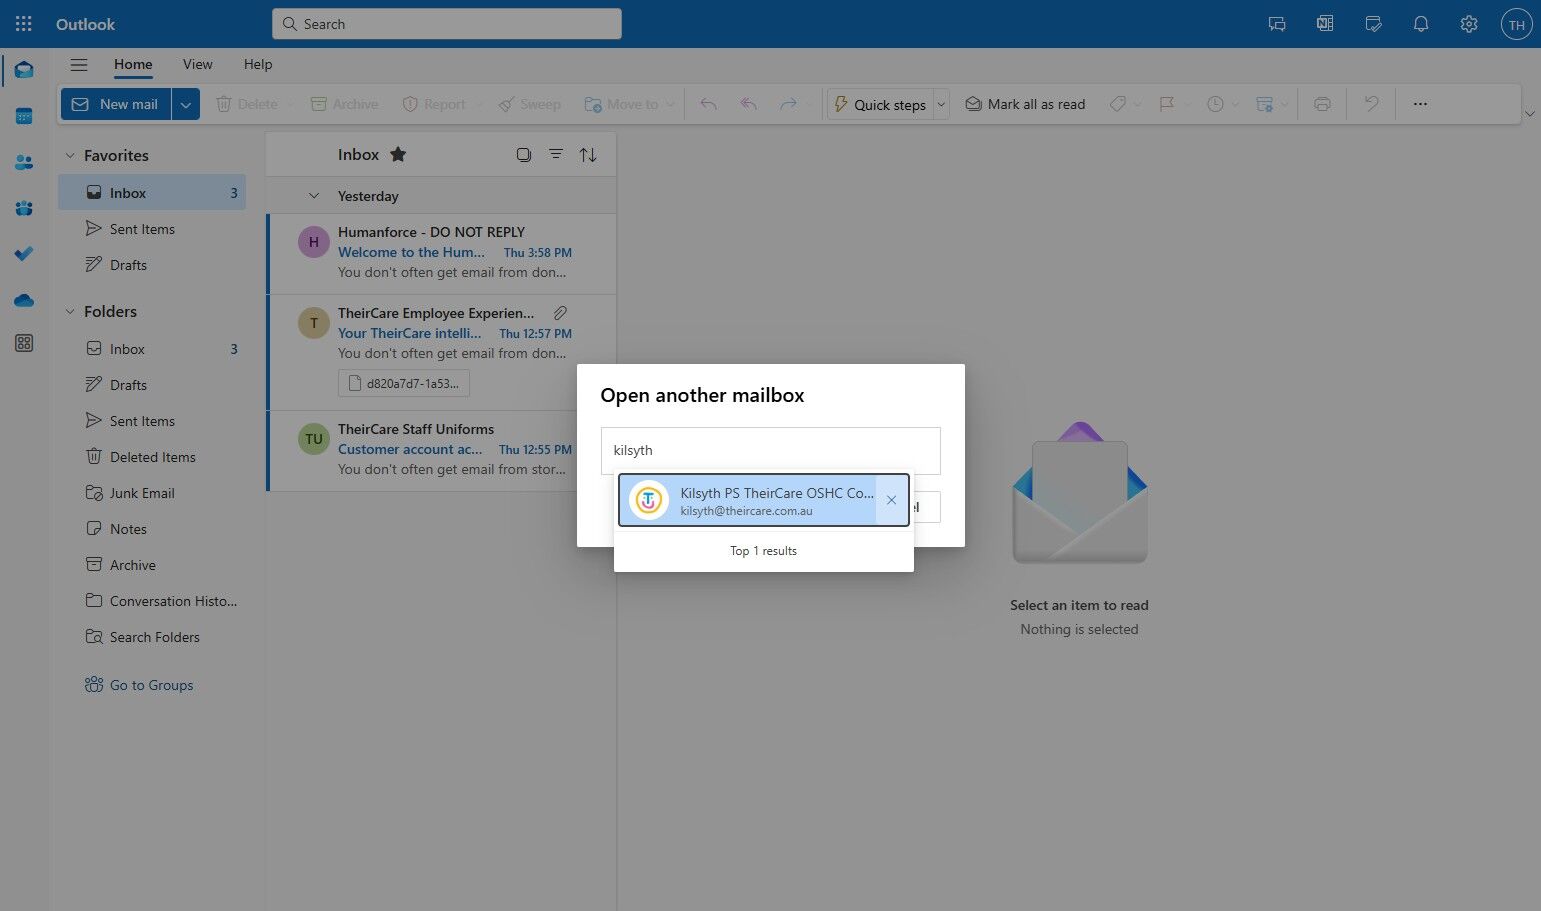Open the Notes folder
The width and height of the screenshot is (1541, 911).
point(152,529)
